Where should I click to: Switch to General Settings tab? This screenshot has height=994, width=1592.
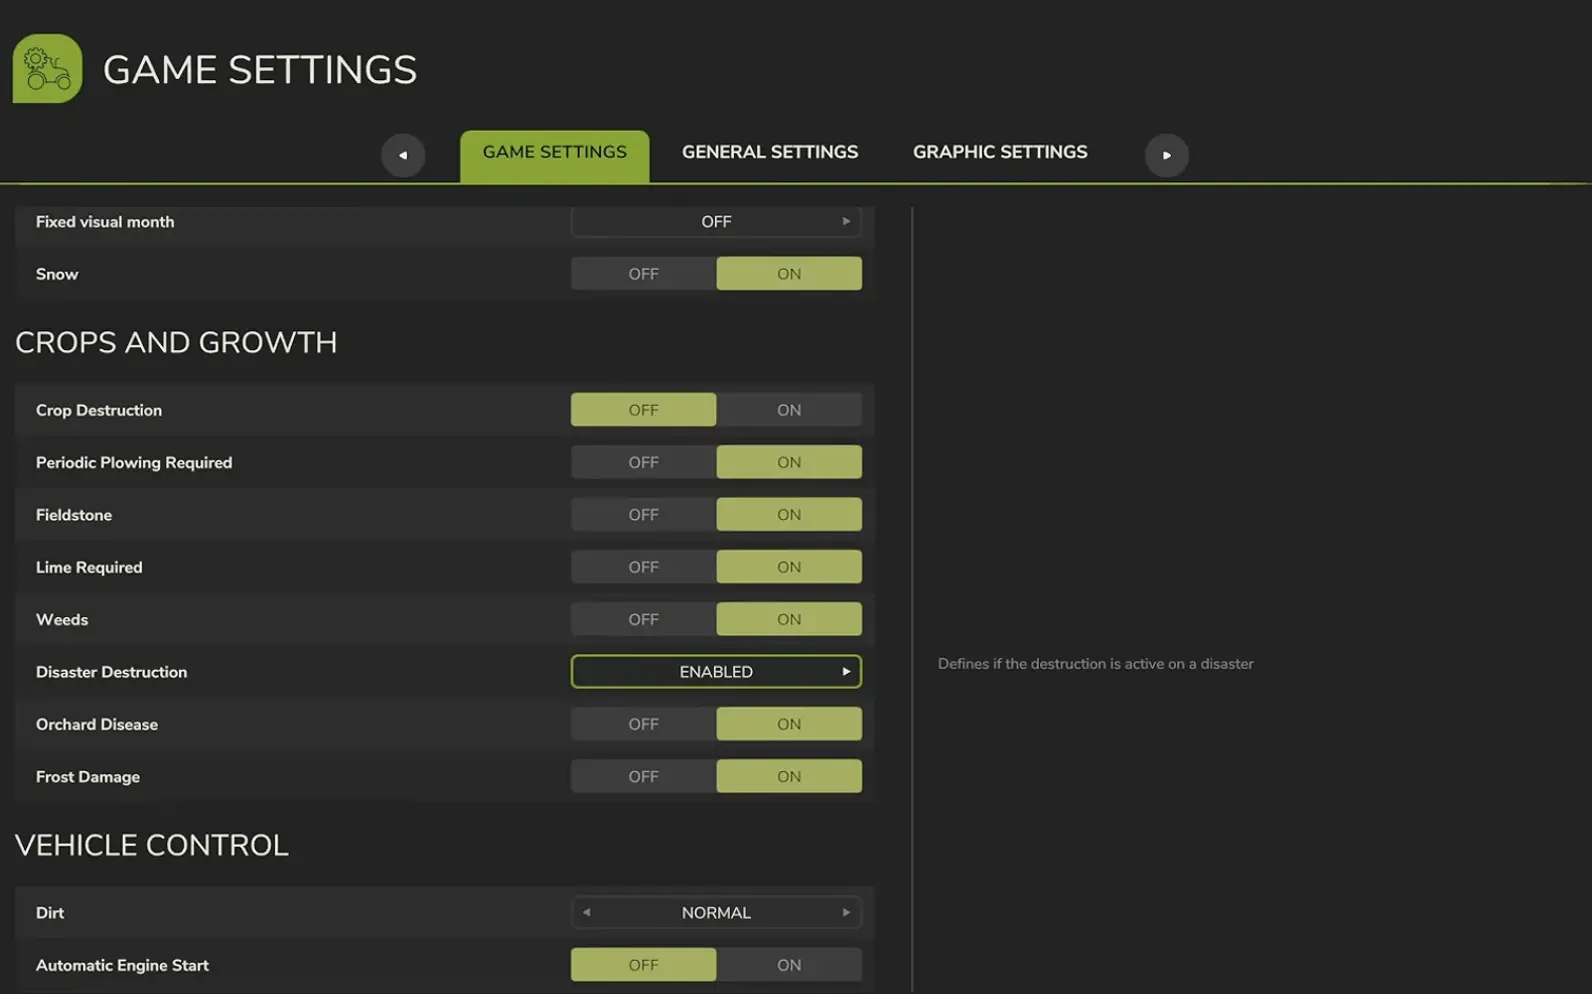(x=770, y=152)
